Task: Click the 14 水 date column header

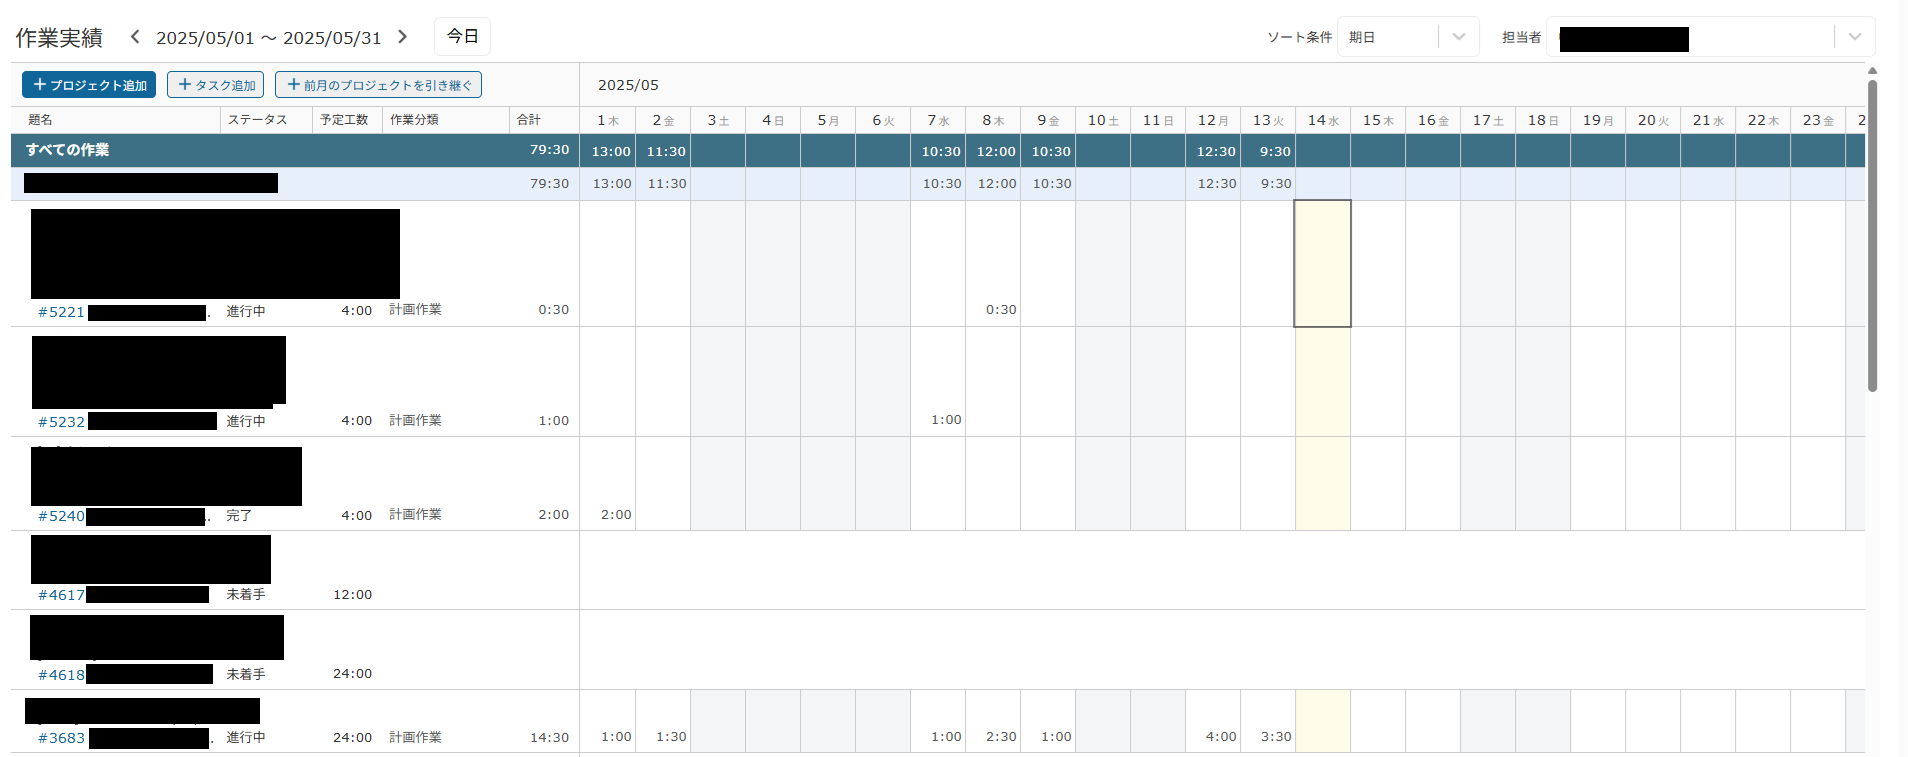Action: pyautogui.click(x=1322, y=120)
